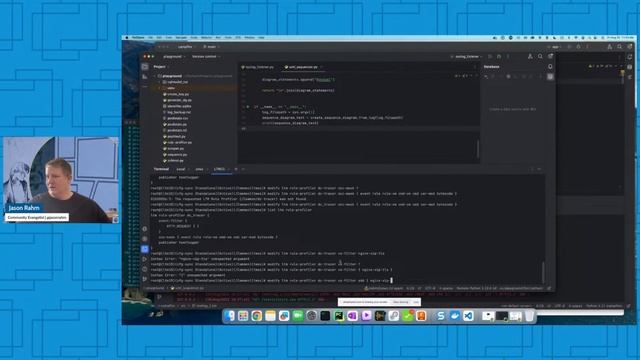Open the Navigate menu in the menu bar
The height and width of the screenshot is (360, 640).
coord(181,38)
